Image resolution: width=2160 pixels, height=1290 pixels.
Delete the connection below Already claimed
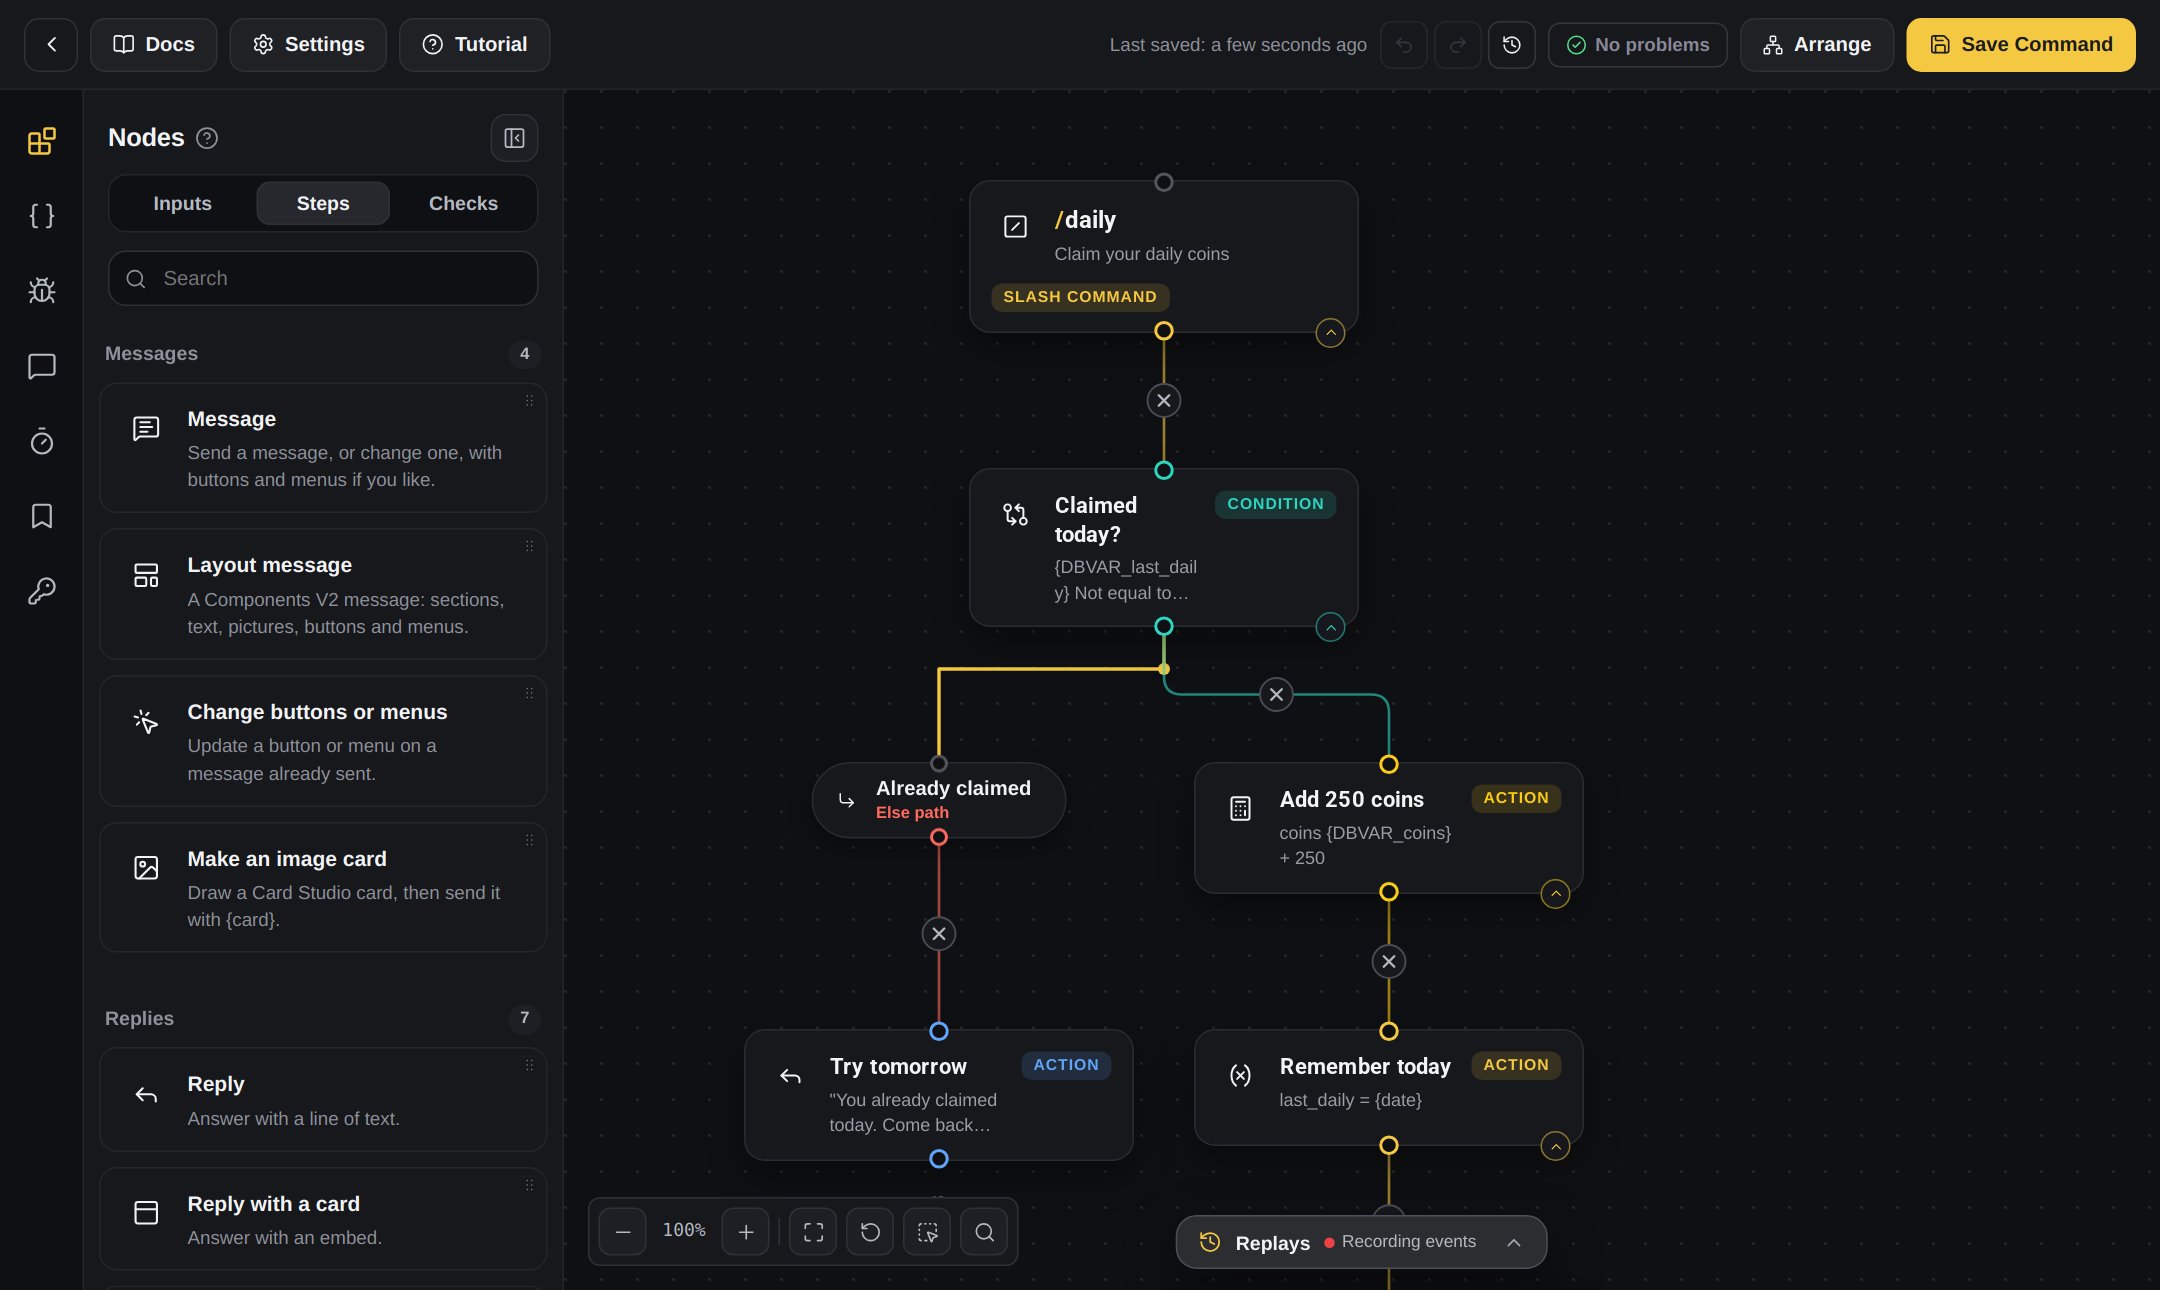point(939,934)
